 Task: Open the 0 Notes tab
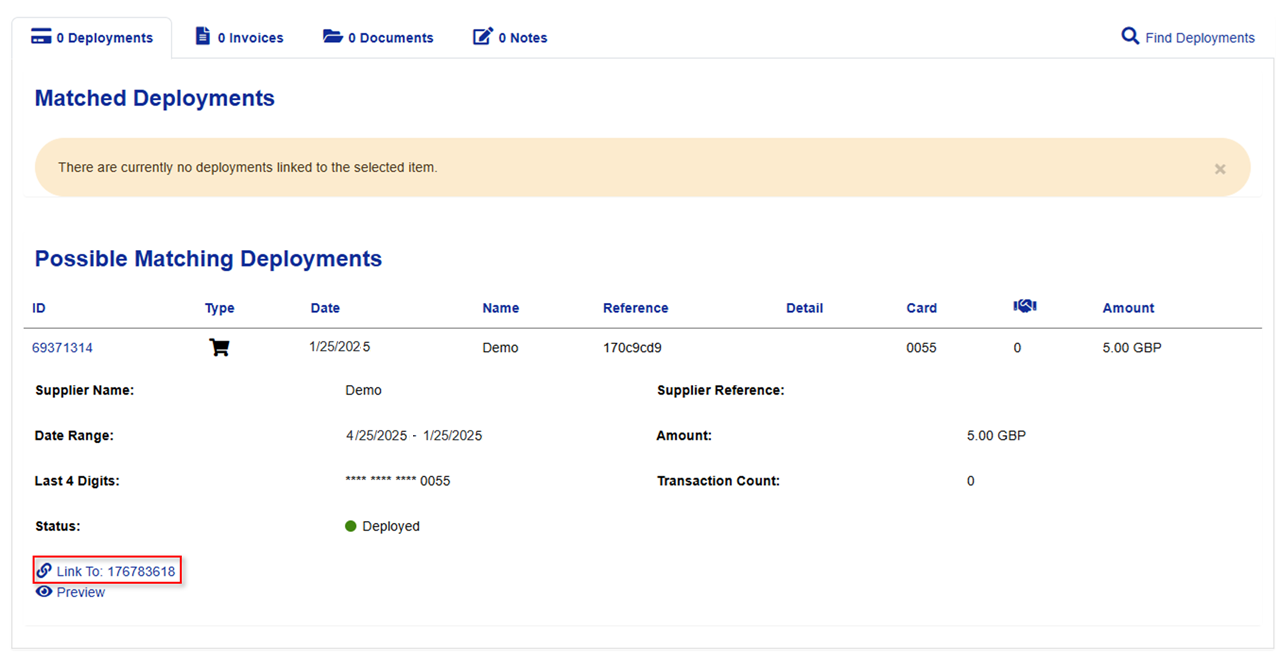pos(510,38)
